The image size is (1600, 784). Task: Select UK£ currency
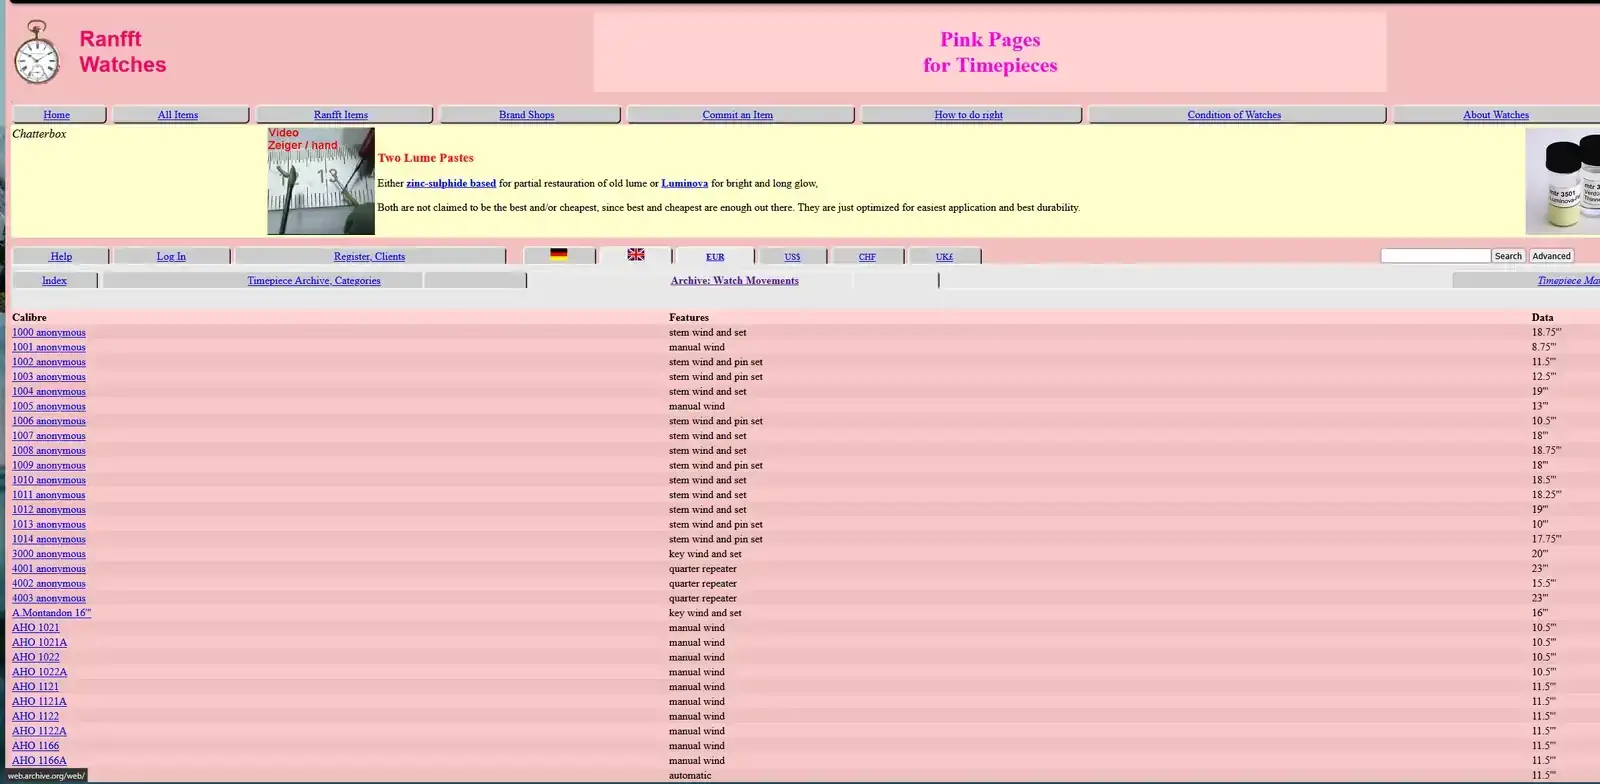coord(944,257)
